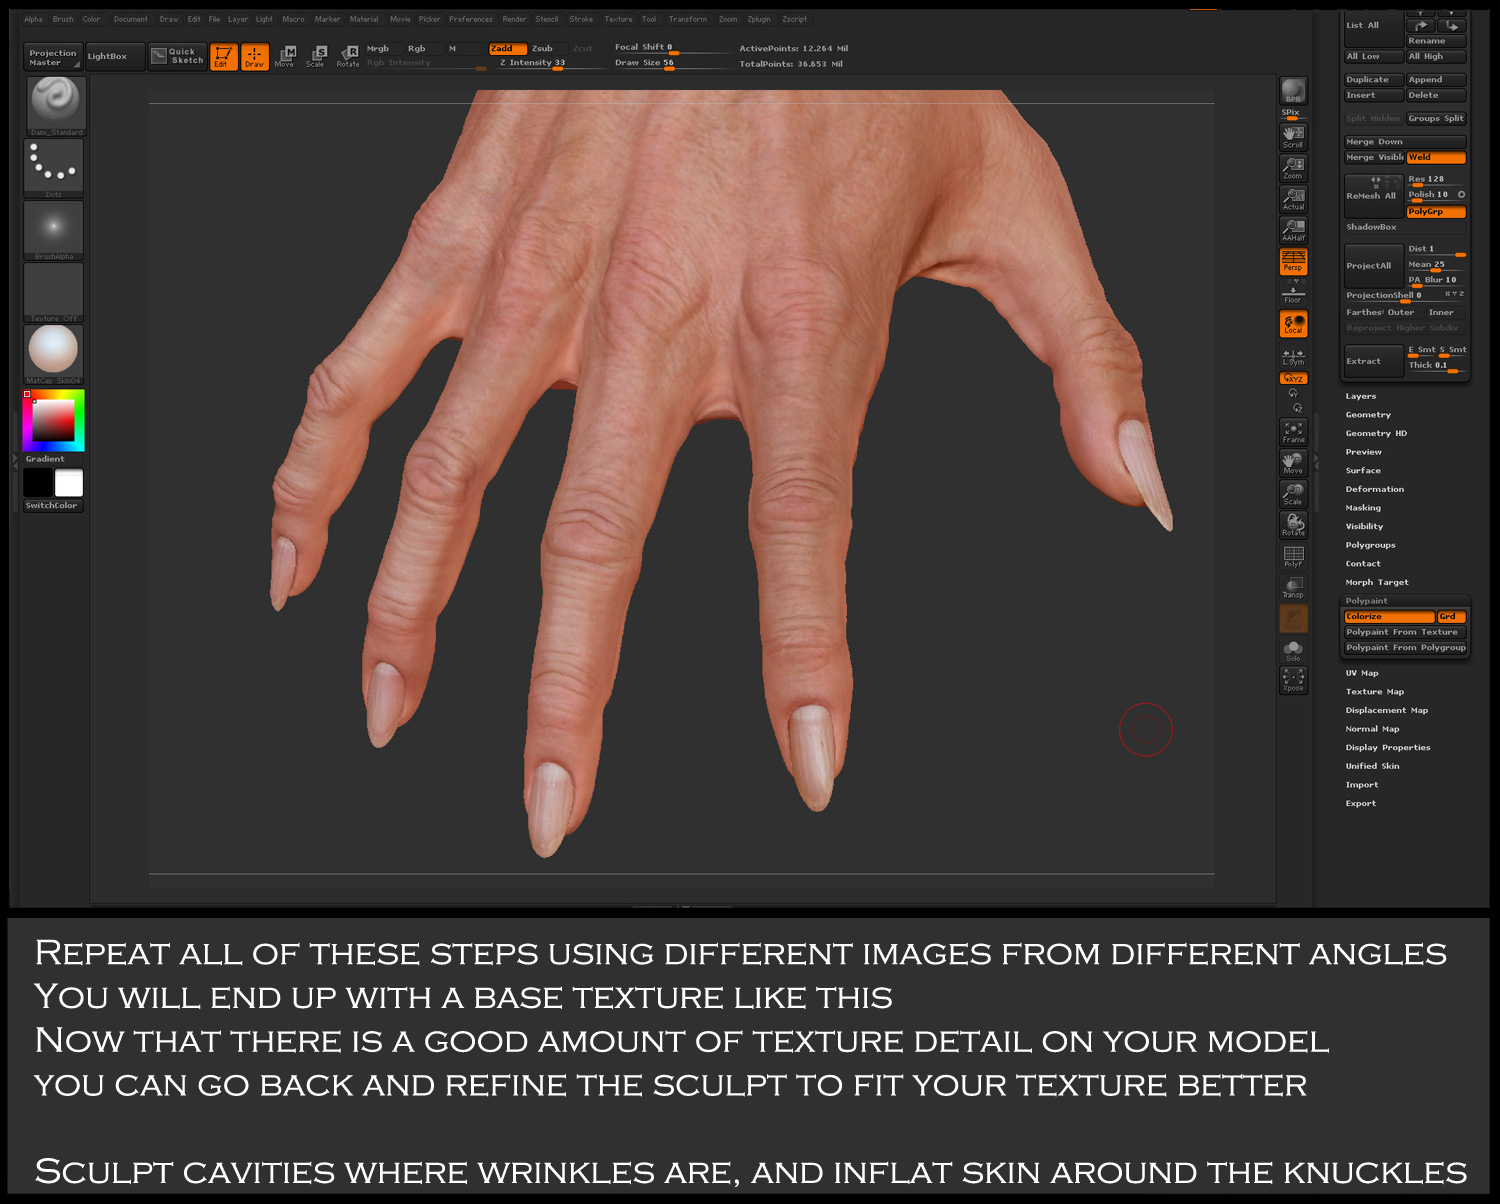
Task: Click the BPR render icon
Action: (1293, 90)
